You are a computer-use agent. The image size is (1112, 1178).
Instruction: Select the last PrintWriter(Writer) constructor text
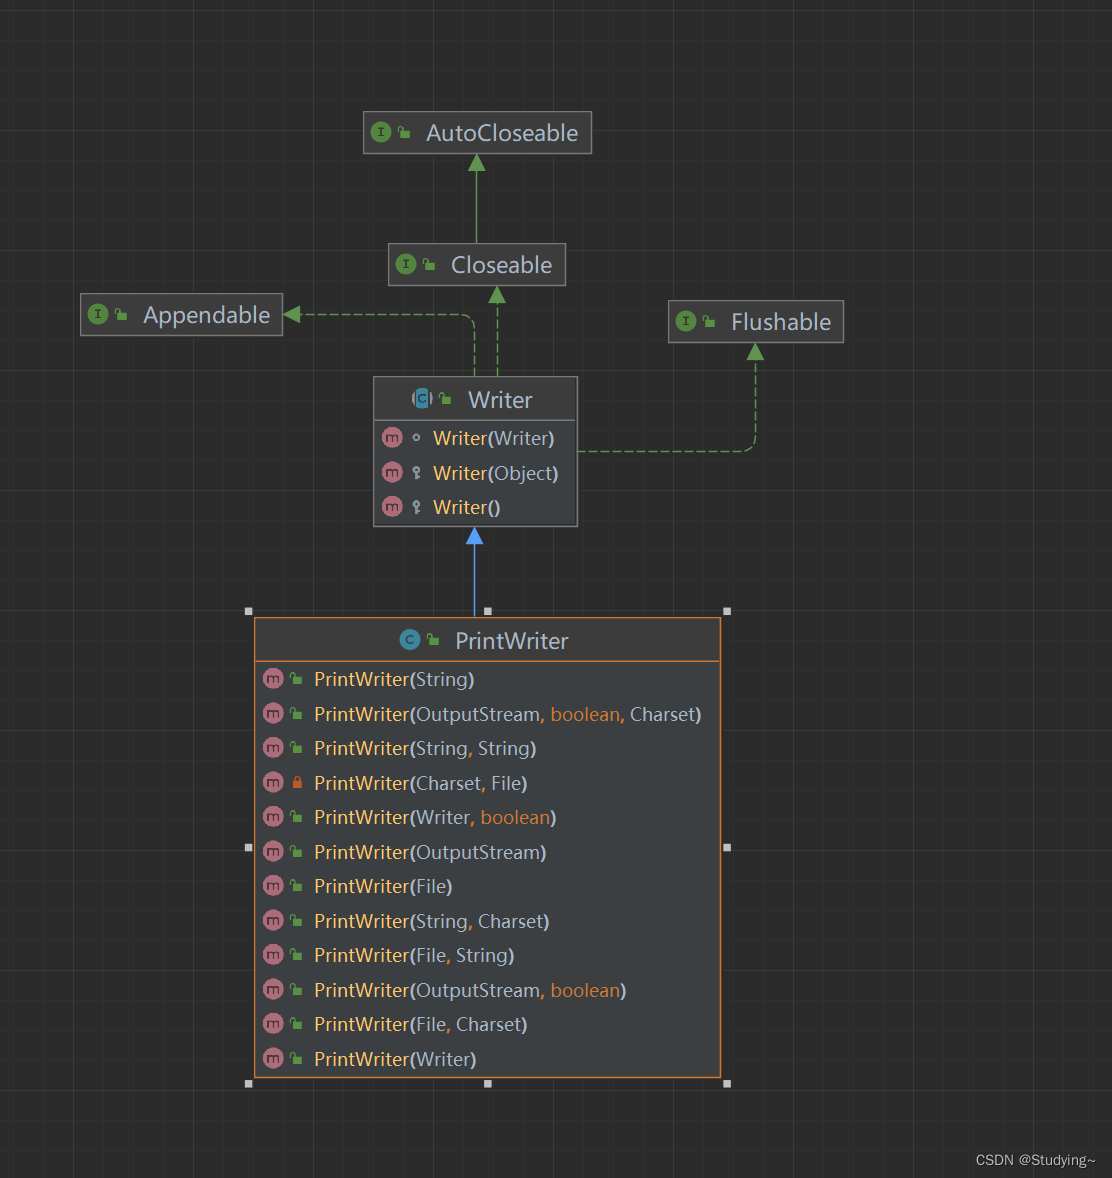[x=395, y=1059]
